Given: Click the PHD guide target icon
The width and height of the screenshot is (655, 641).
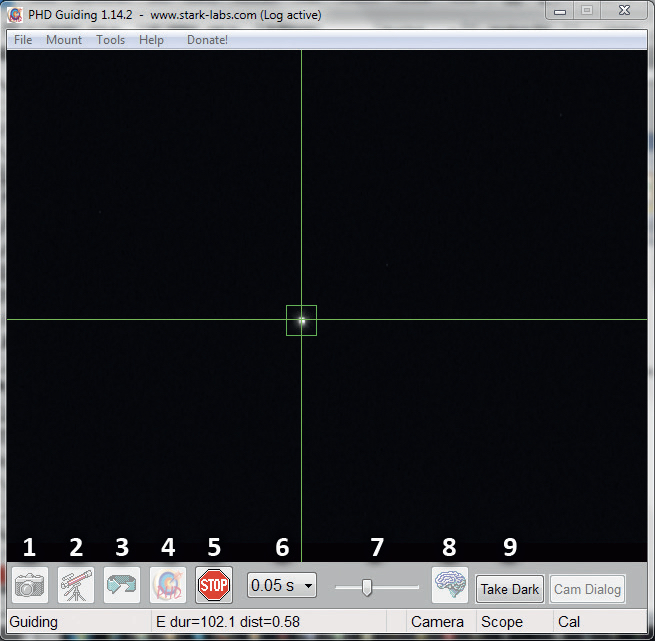Looking at the screenshot, I should [168, 585].
